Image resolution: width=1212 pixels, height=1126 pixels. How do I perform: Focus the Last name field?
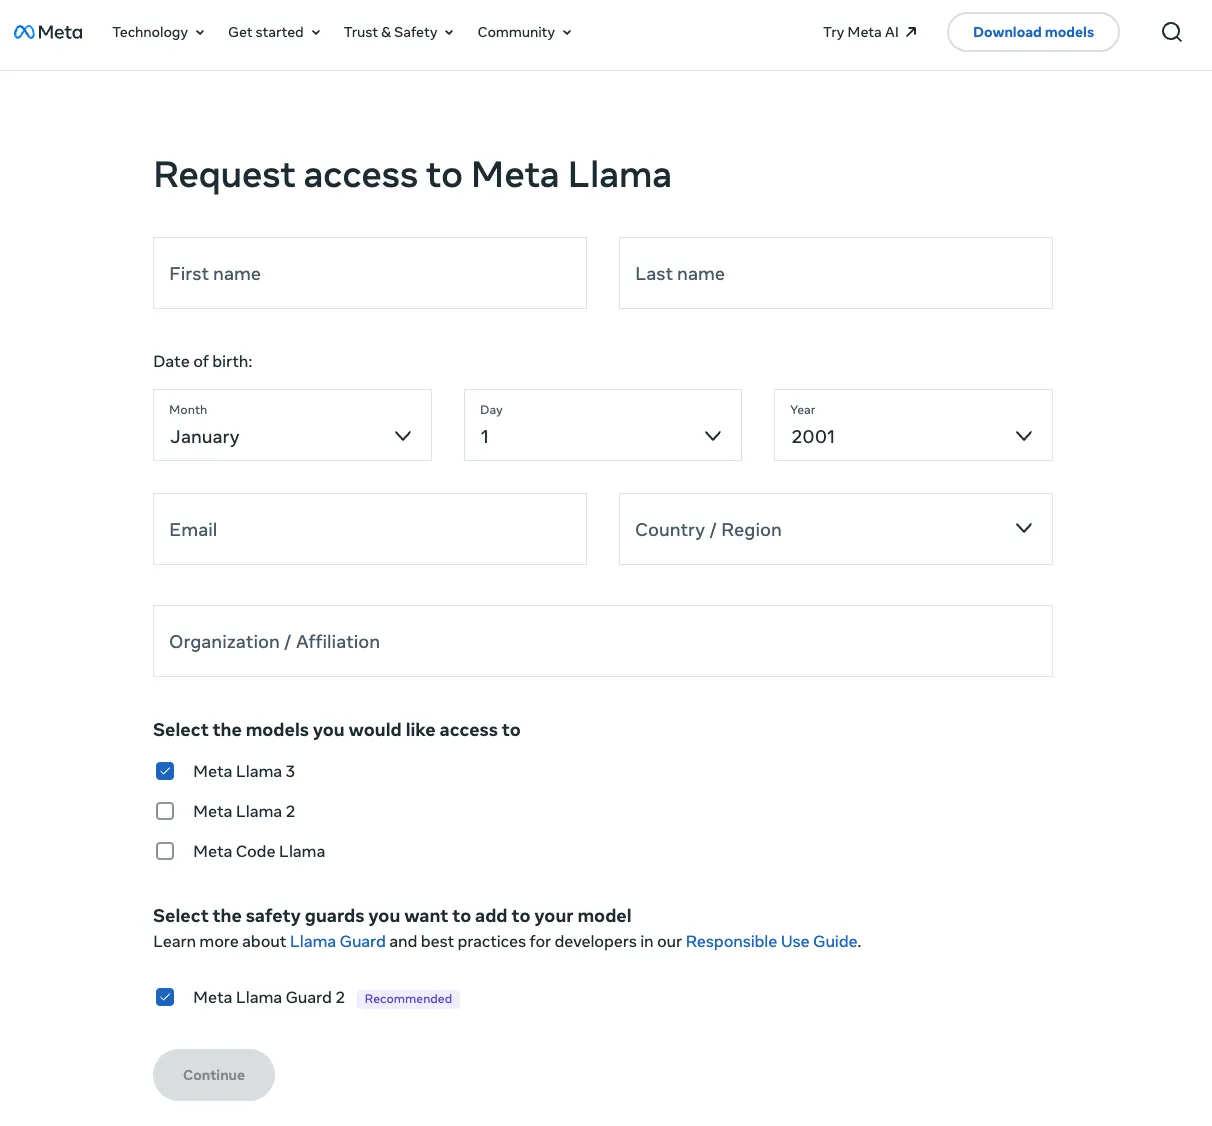tap(836, 273)
